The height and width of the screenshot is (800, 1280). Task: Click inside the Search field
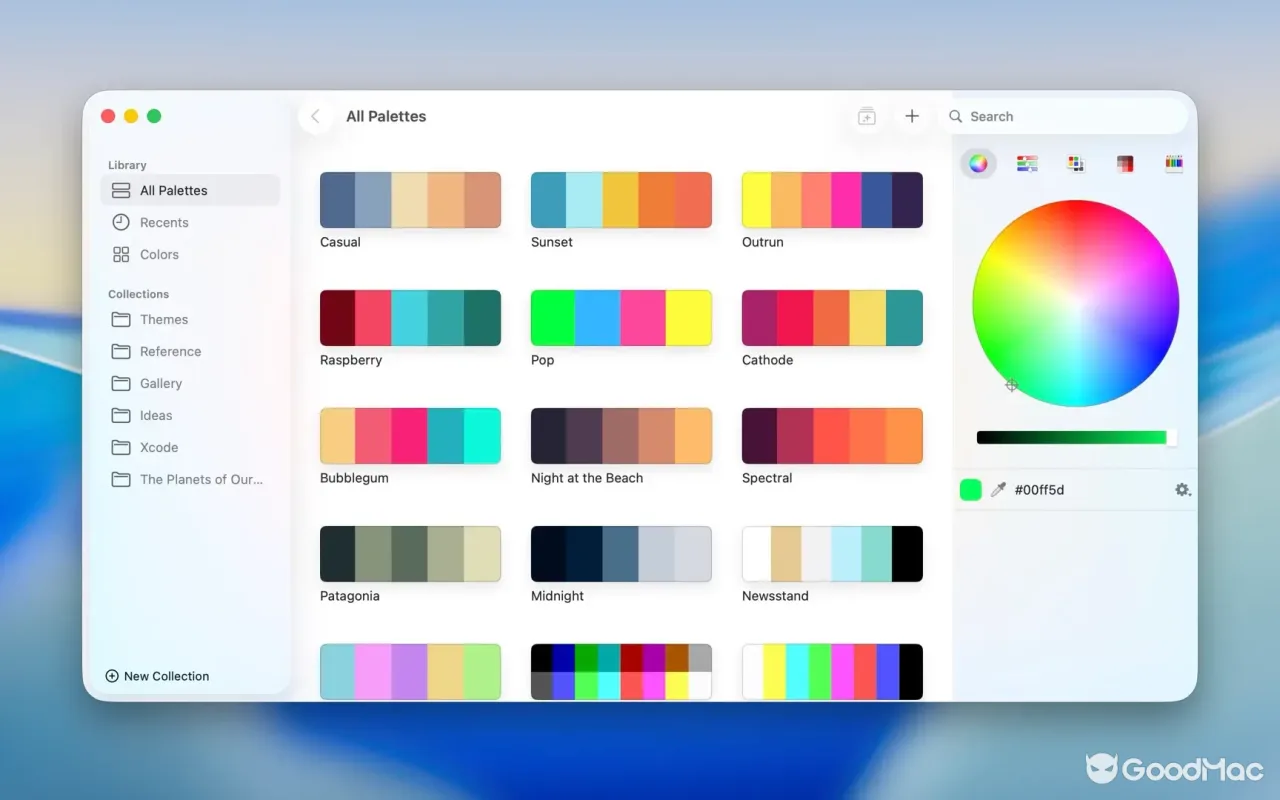pyautogui.click(x=1064, y=116)
